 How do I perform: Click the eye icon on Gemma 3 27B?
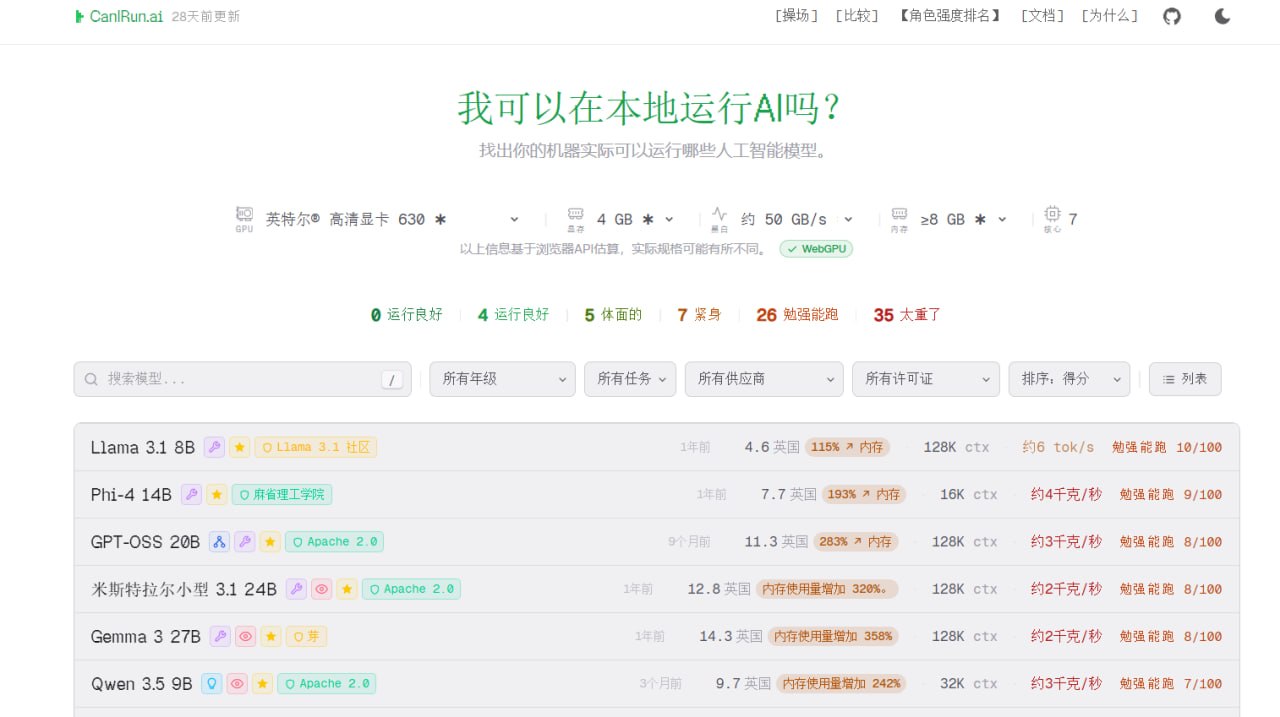click(x=245, y=637)
